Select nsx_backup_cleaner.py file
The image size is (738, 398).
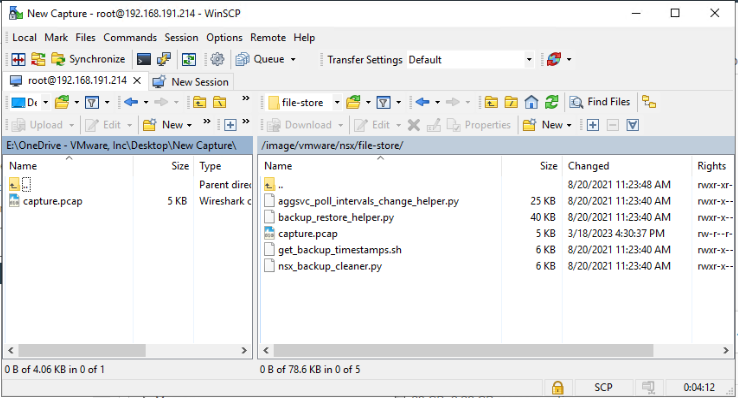330,266
